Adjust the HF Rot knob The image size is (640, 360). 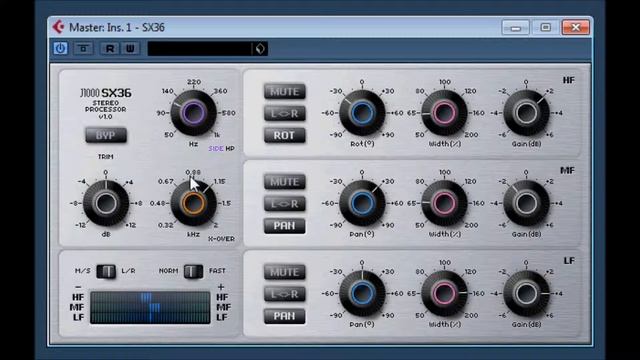point(362,113)
